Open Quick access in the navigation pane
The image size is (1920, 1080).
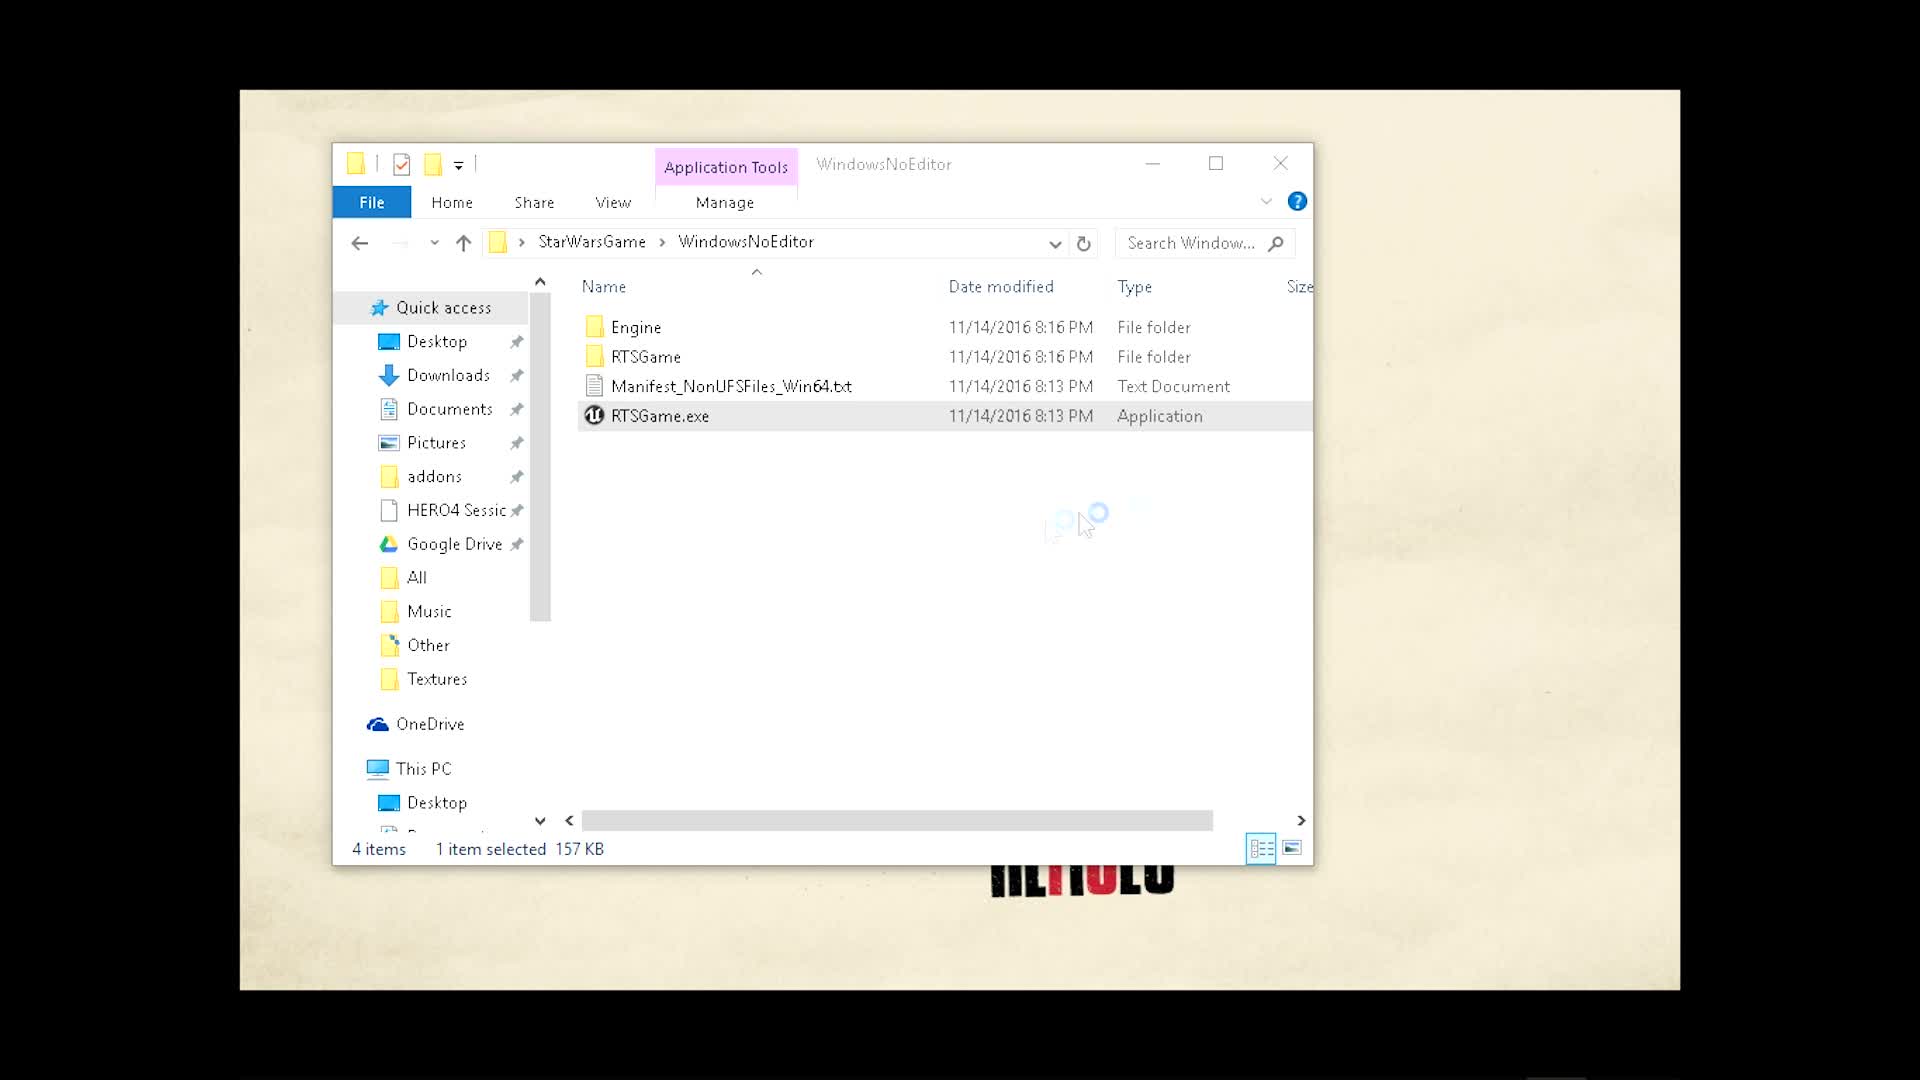click(443, 308)
